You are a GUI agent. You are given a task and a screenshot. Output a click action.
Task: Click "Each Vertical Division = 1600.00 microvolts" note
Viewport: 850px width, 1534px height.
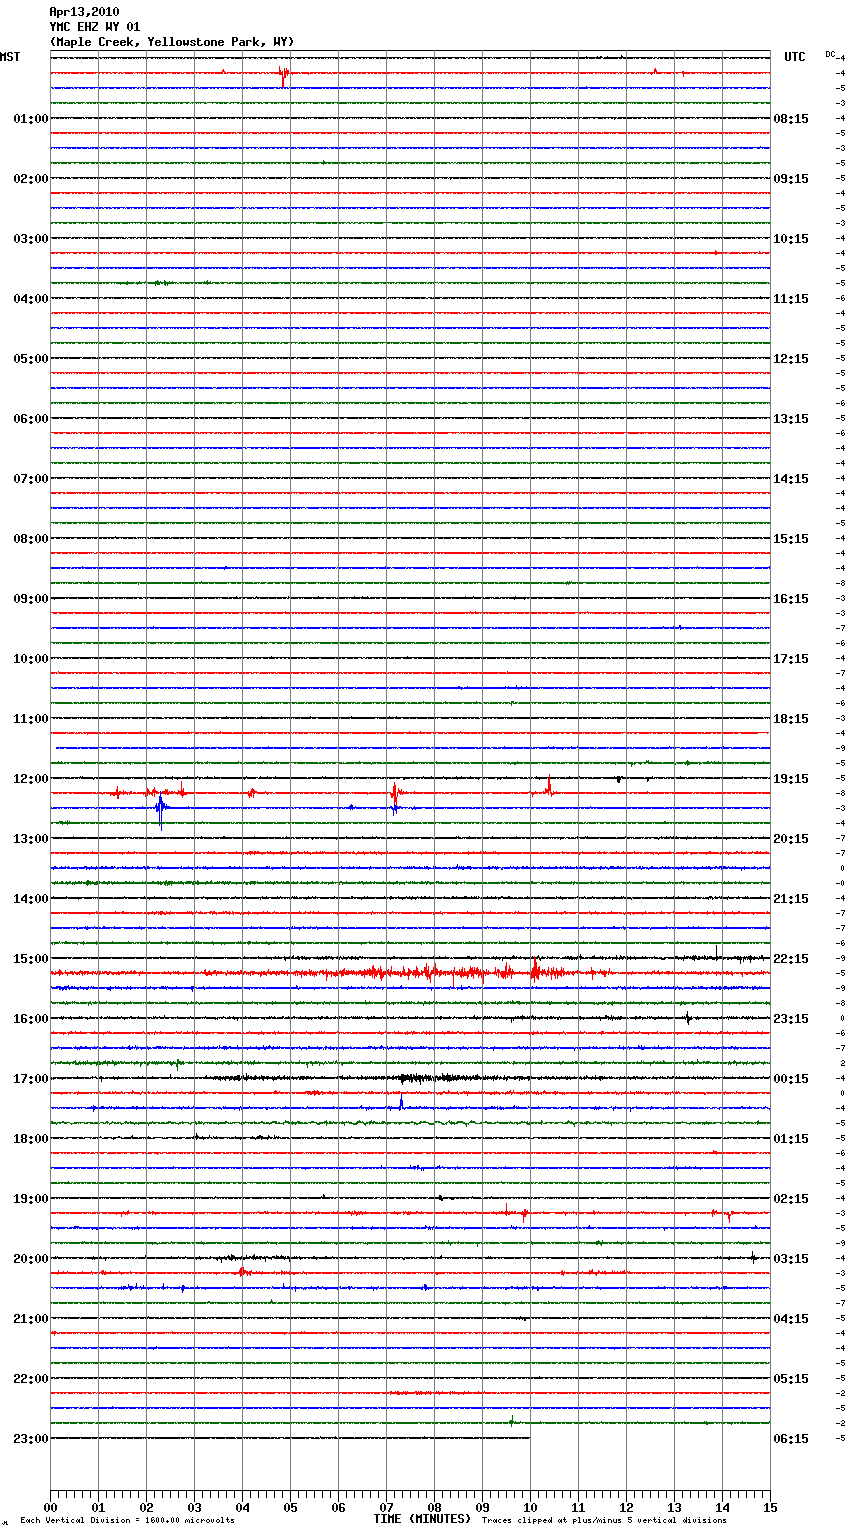tap(127, 1521)
